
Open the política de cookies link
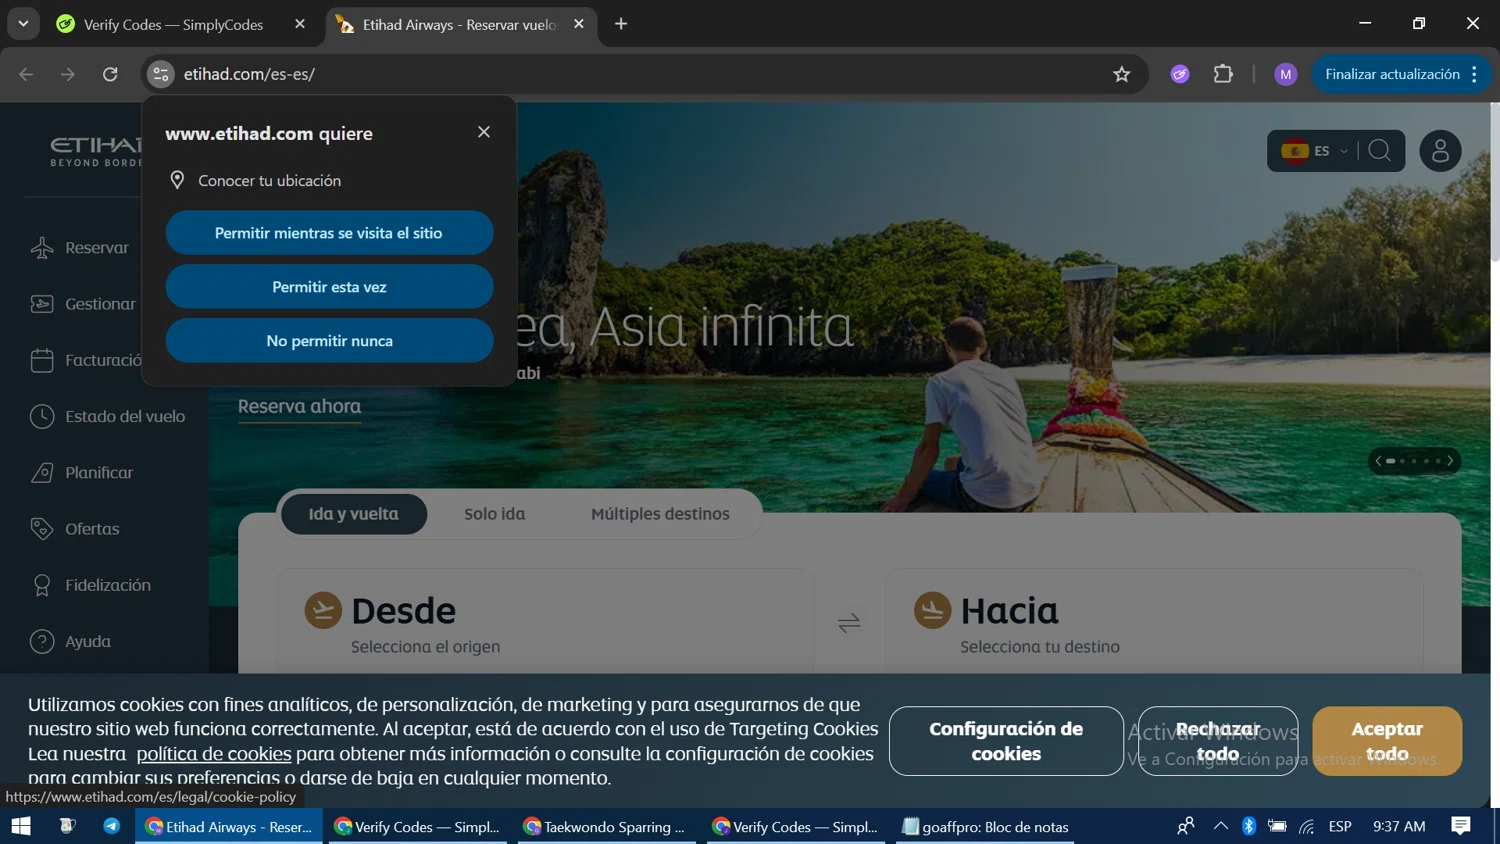click(214, 754)
